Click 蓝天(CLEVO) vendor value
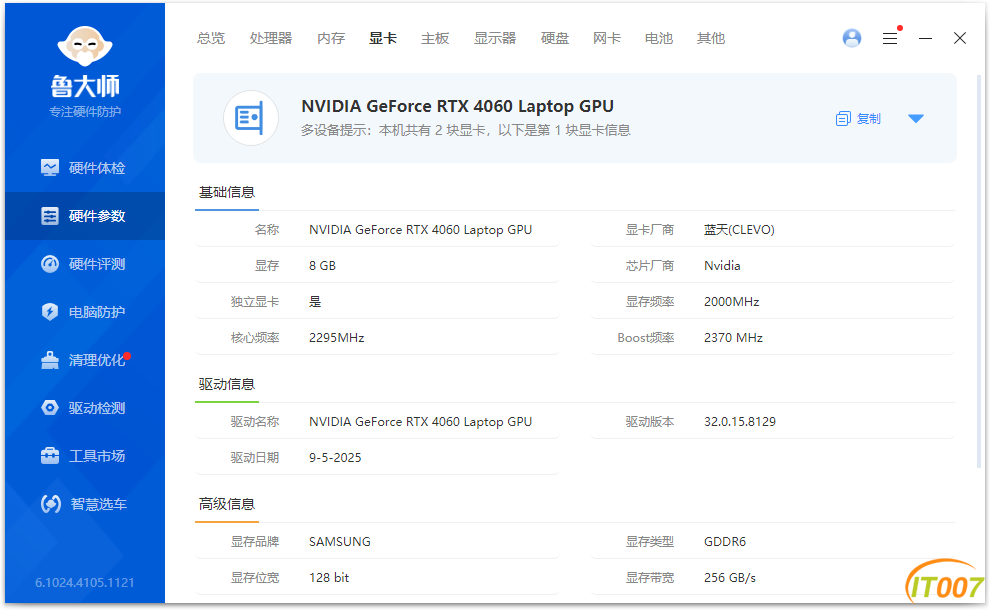 click(x=739, y=230)
